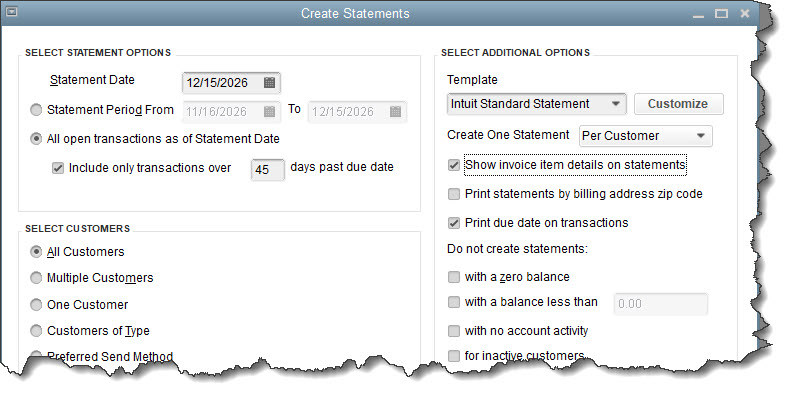
Task: Enable Print statements by billing address zip code
Action: click(x=455, y=193)
